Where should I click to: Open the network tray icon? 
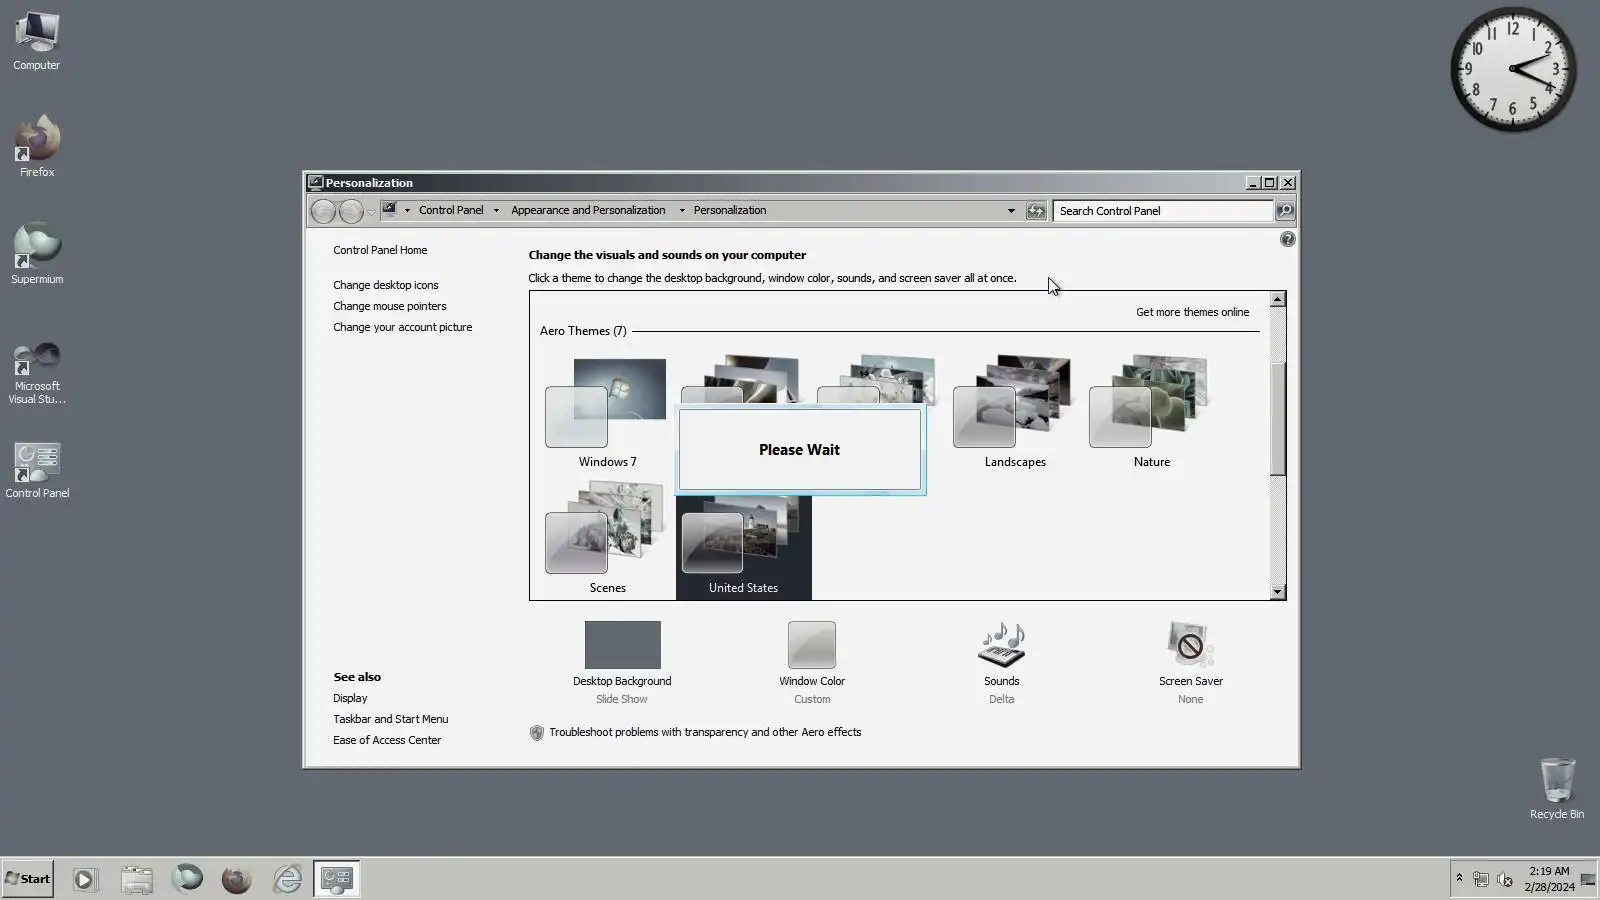coord(1481,880)
